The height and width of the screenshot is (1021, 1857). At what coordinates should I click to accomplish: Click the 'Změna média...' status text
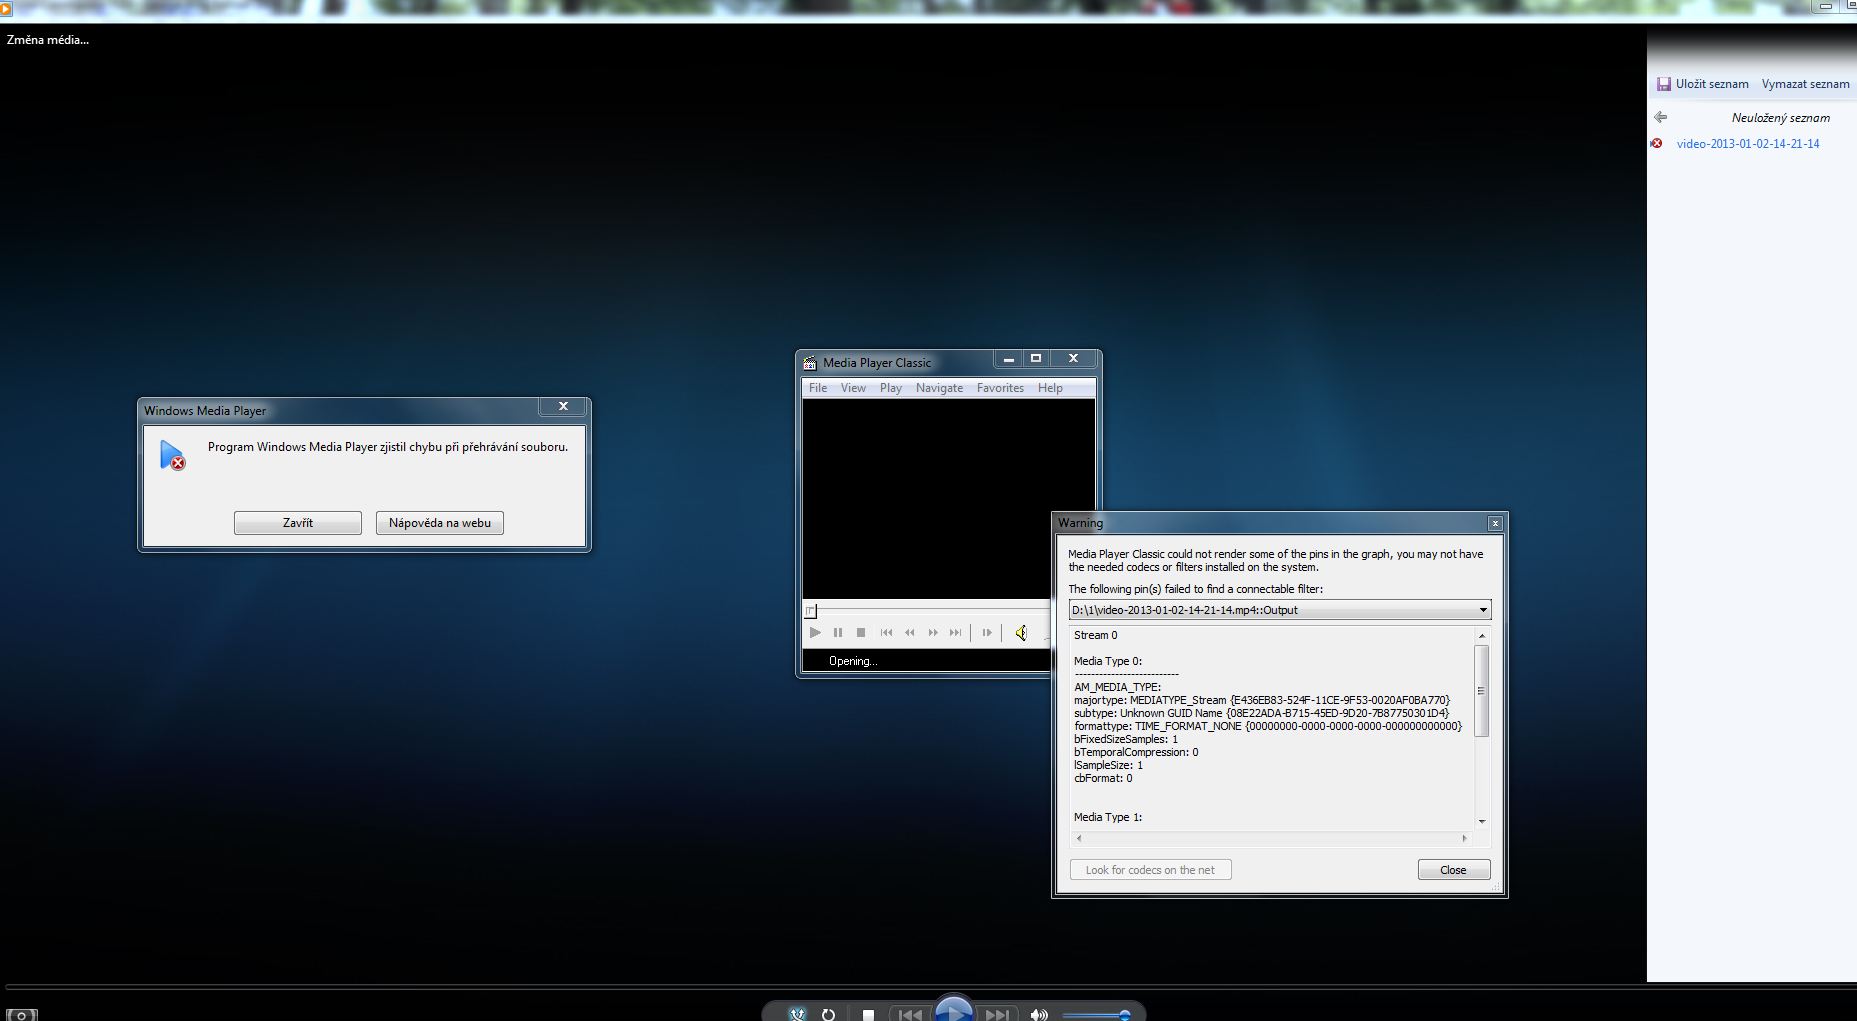[48, 40]
